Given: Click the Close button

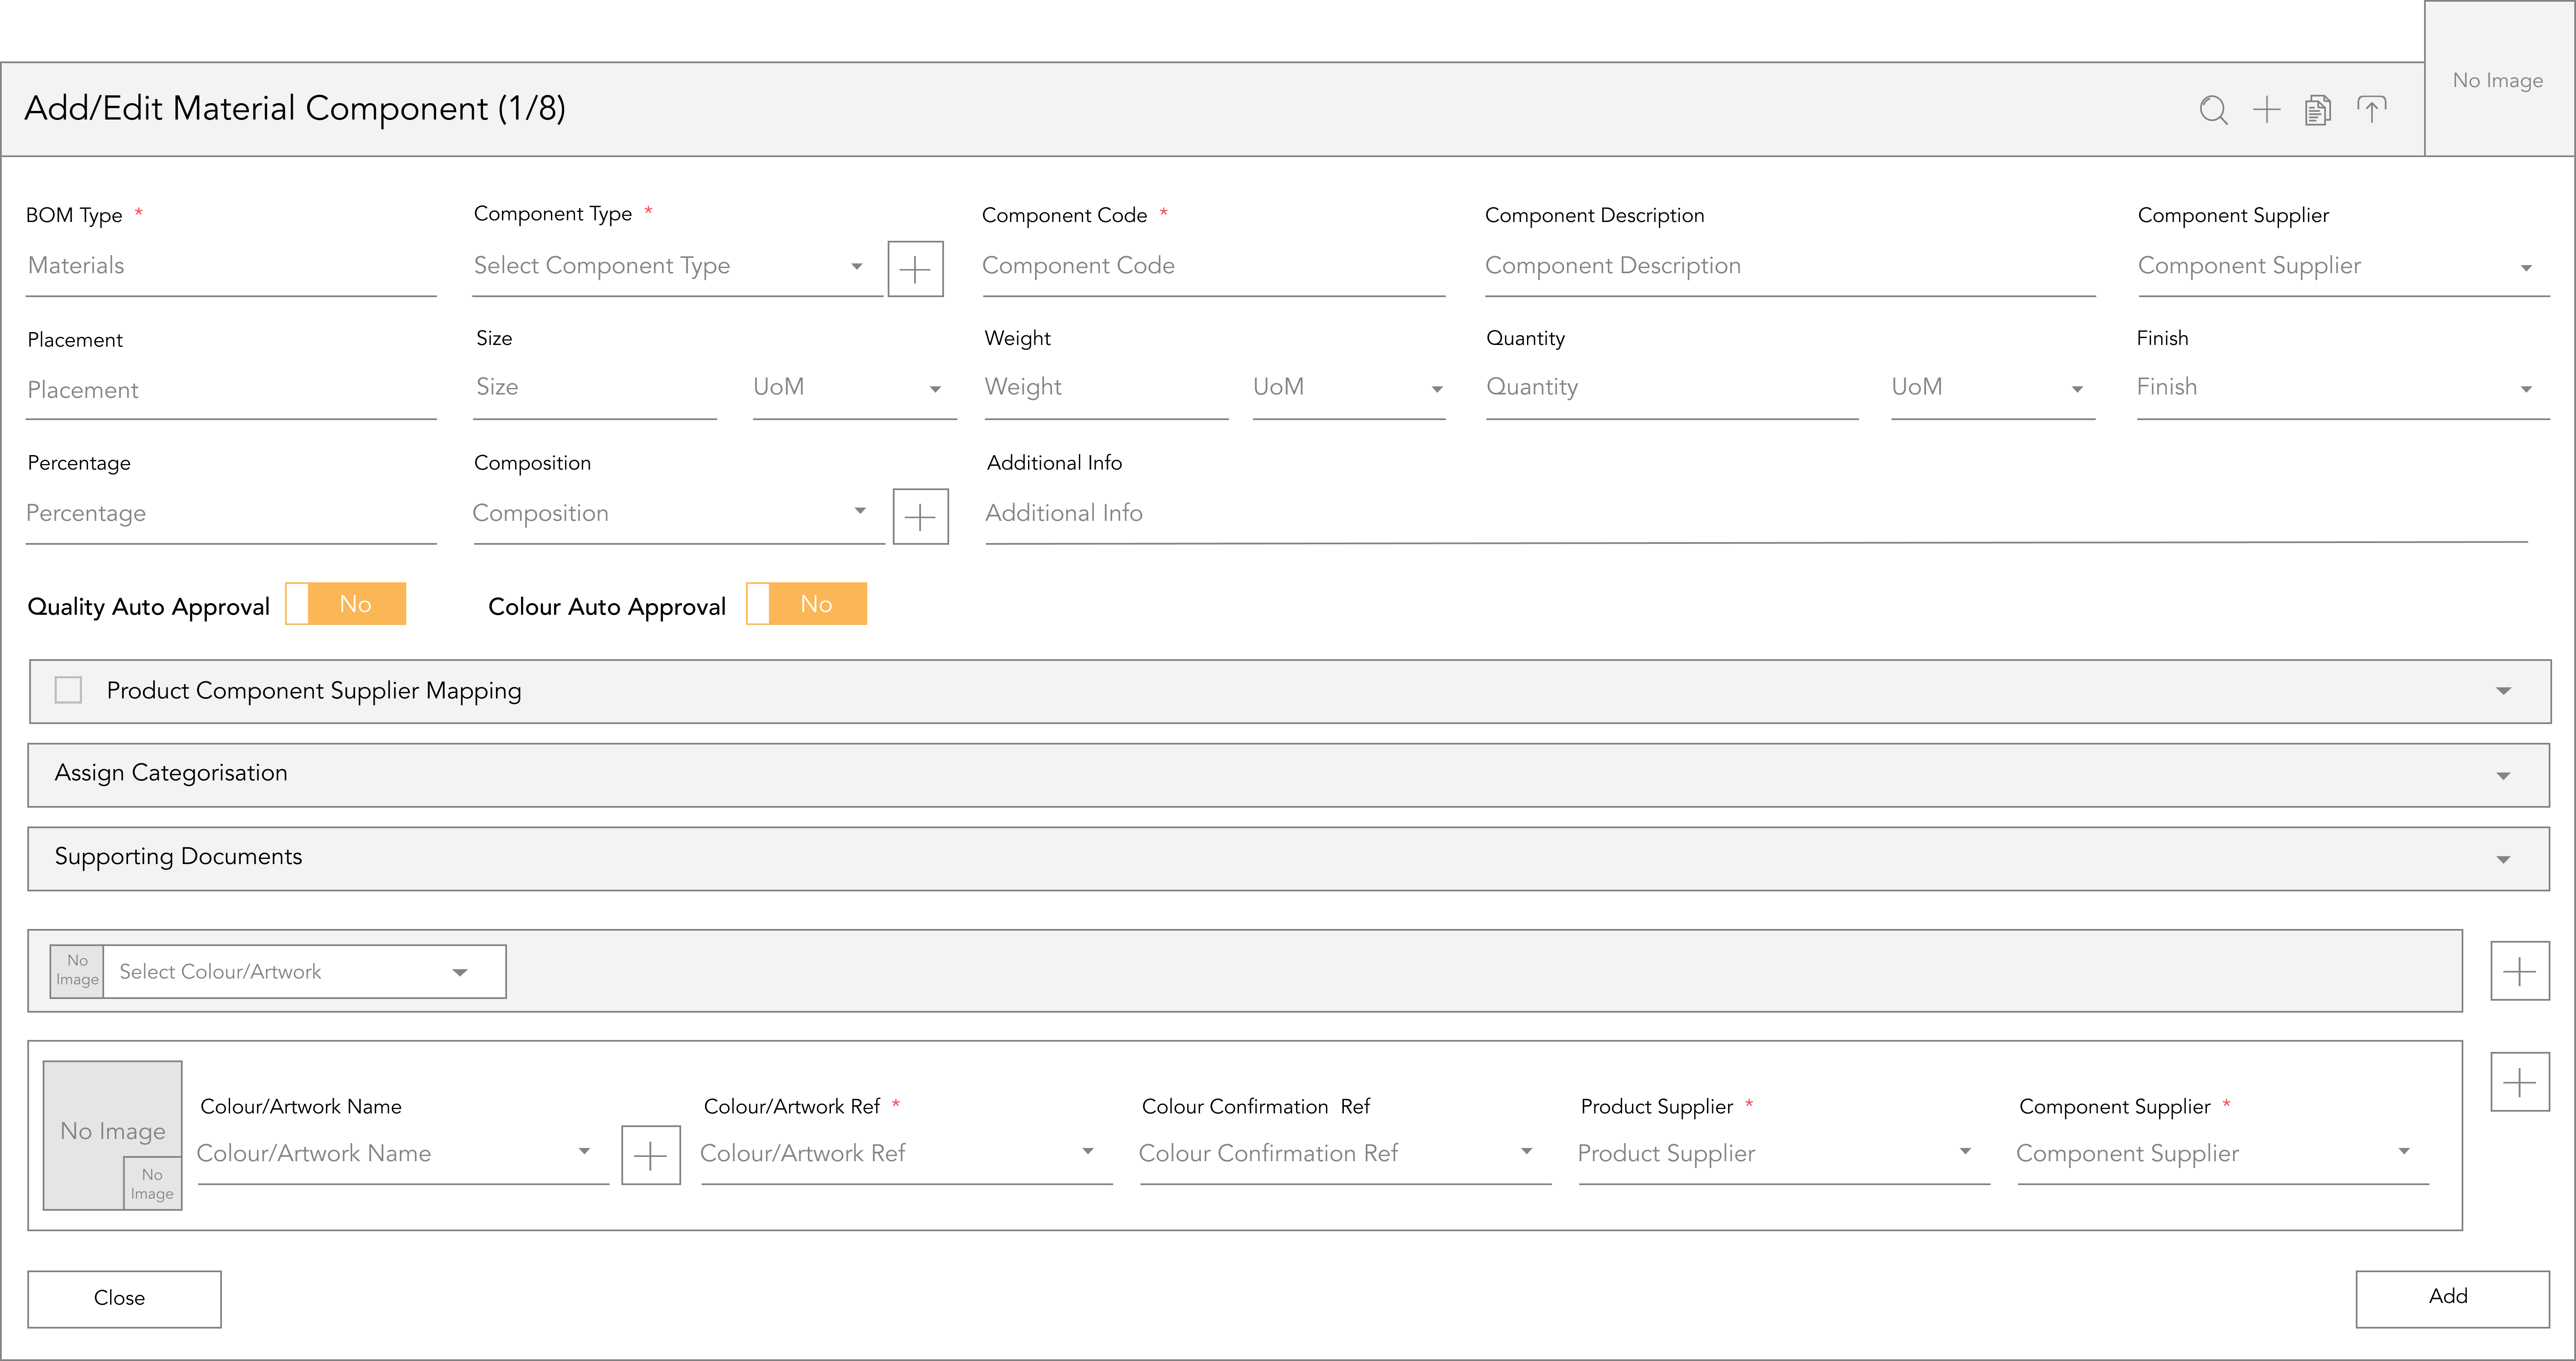Looking at the screenshot, I should [119, 1296].
